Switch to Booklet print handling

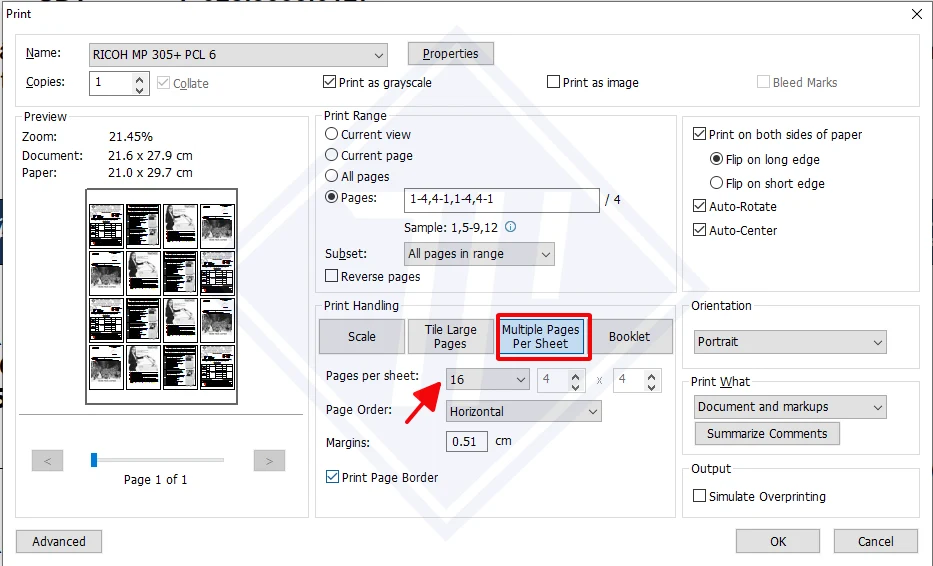click(630, 336)
